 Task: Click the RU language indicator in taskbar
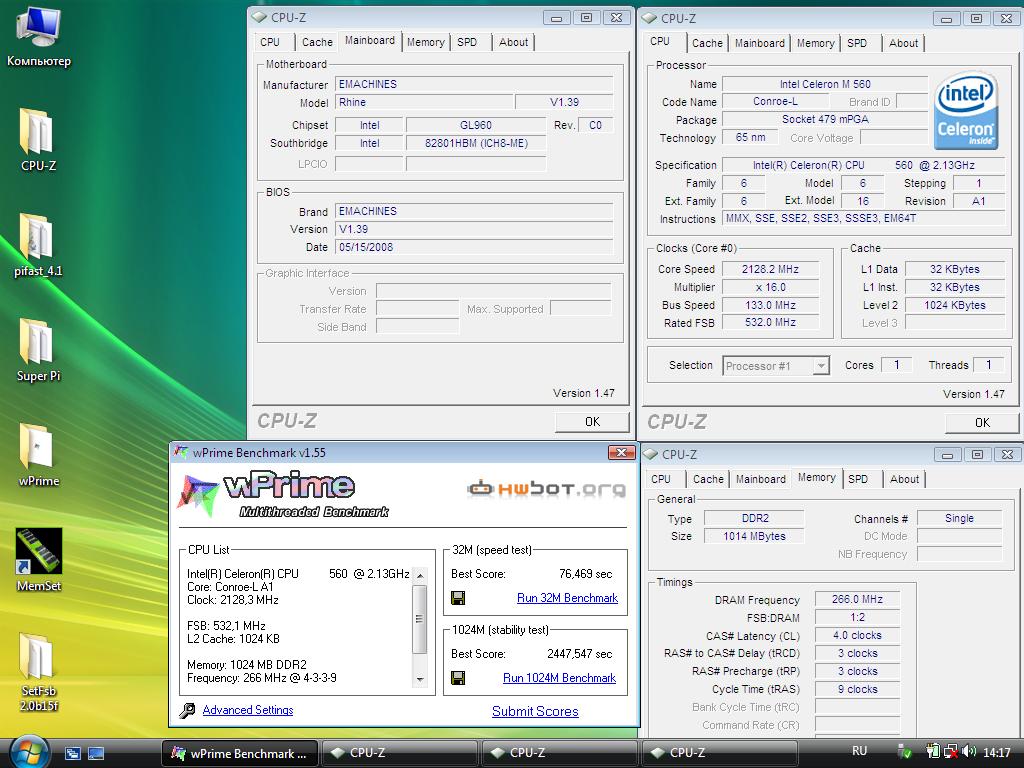[859, 751]
